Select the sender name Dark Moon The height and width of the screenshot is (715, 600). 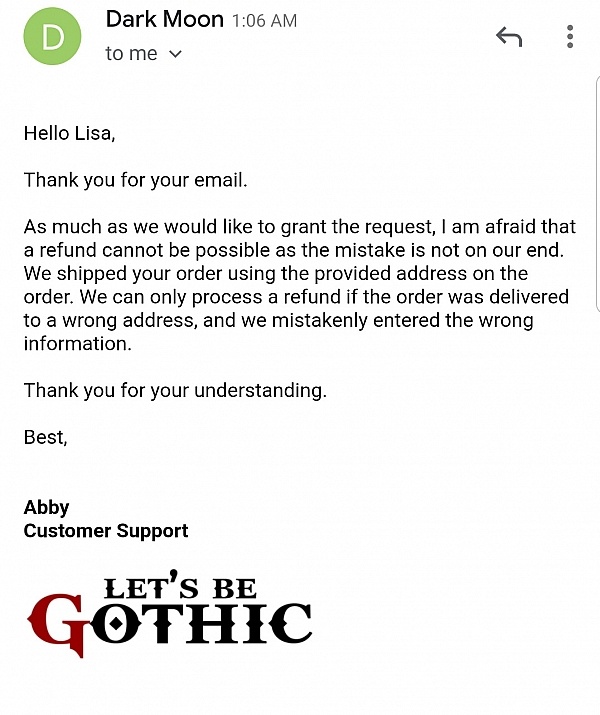pos(165,20)
